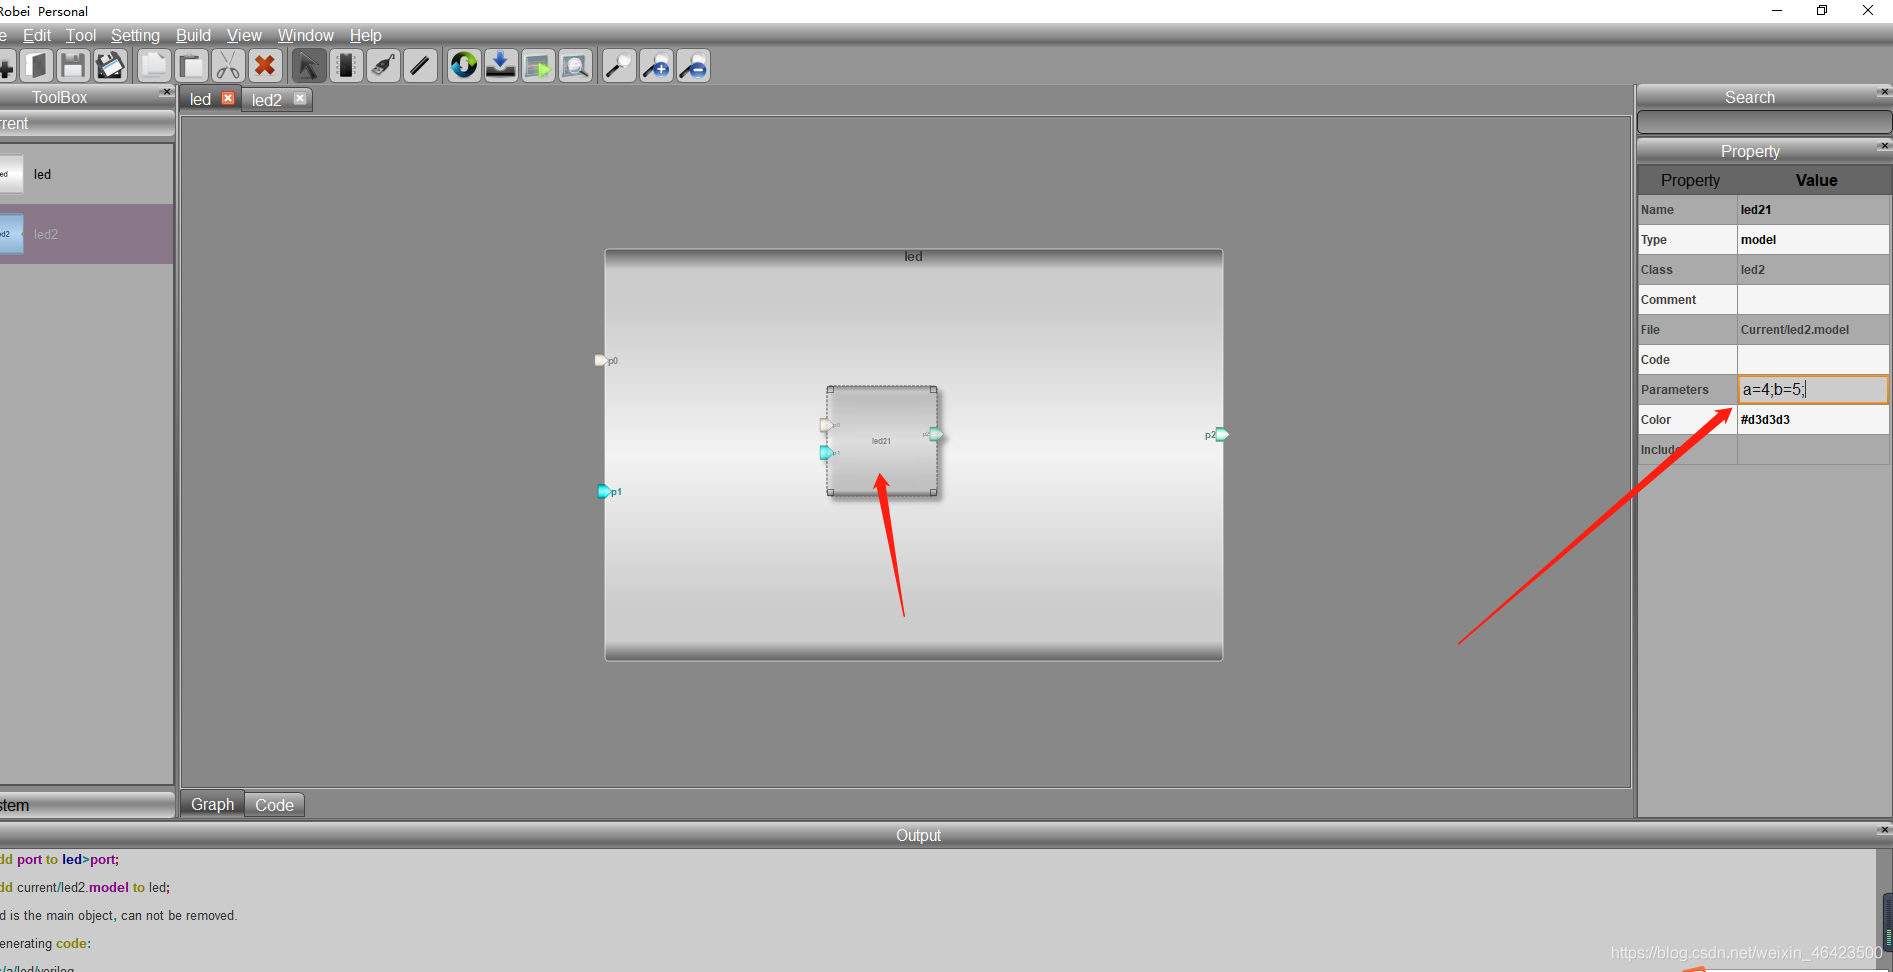Select the add port connector tool

pyautogui.click(x=383, y=66)
